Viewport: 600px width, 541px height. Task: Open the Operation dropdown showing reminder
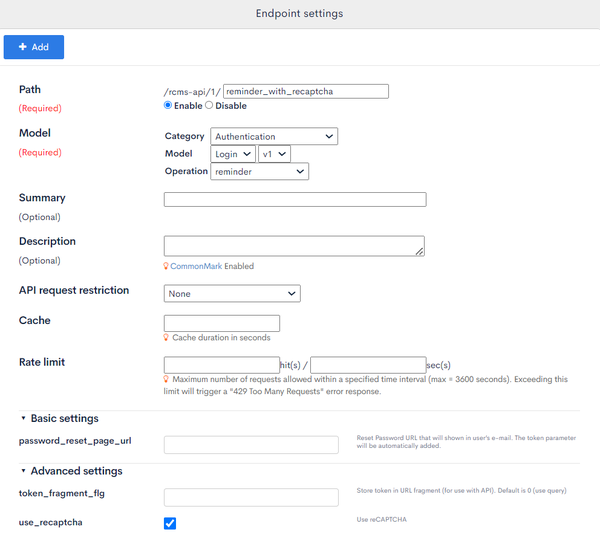coord(259,171)
